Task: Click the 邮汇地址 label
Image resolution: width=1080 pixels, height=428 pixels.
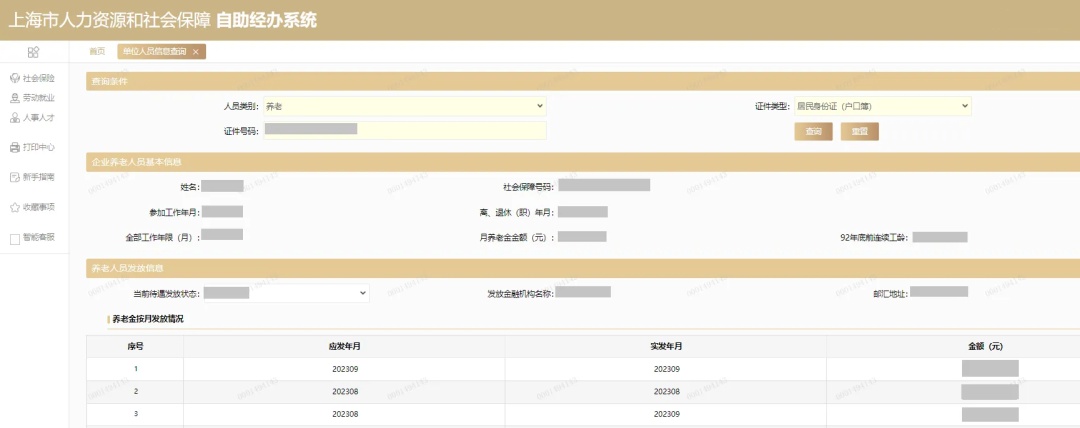Action: (x=889, y=294)
